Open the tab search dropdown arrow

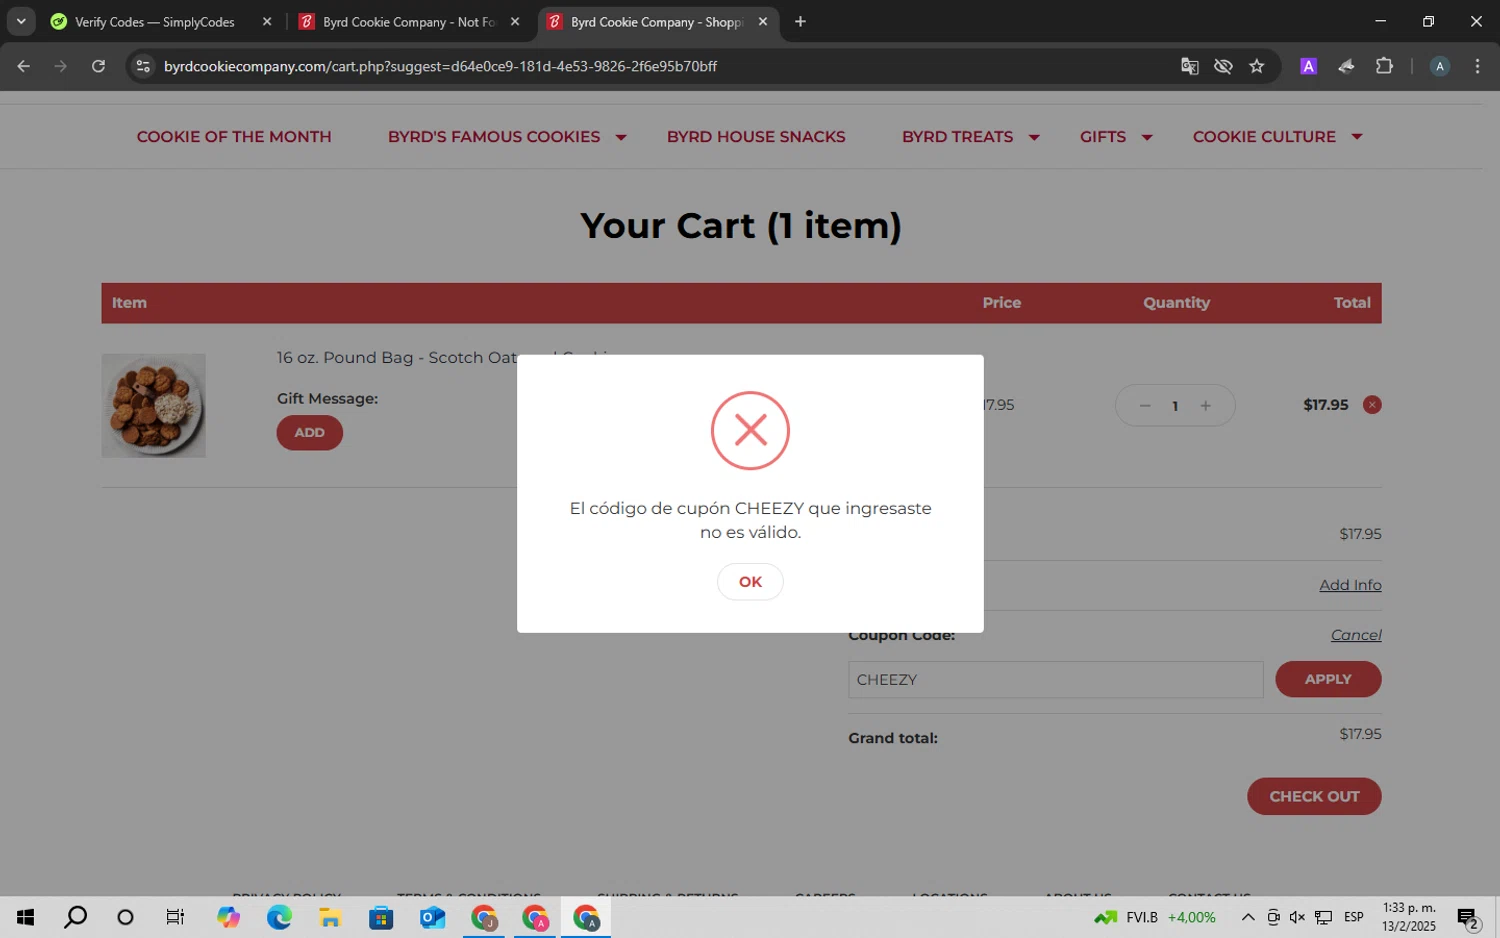click(x=21, y=21)
